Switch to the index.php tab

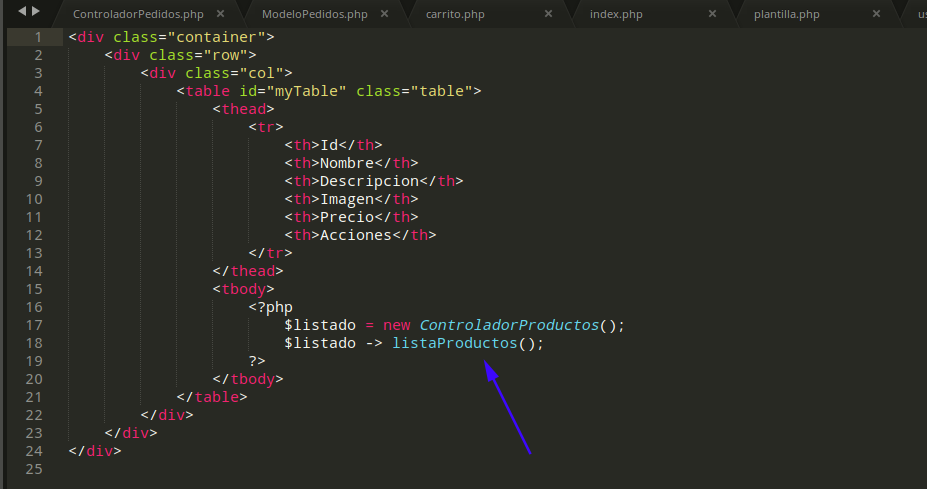pyautogui.click(x=617, y=14)
